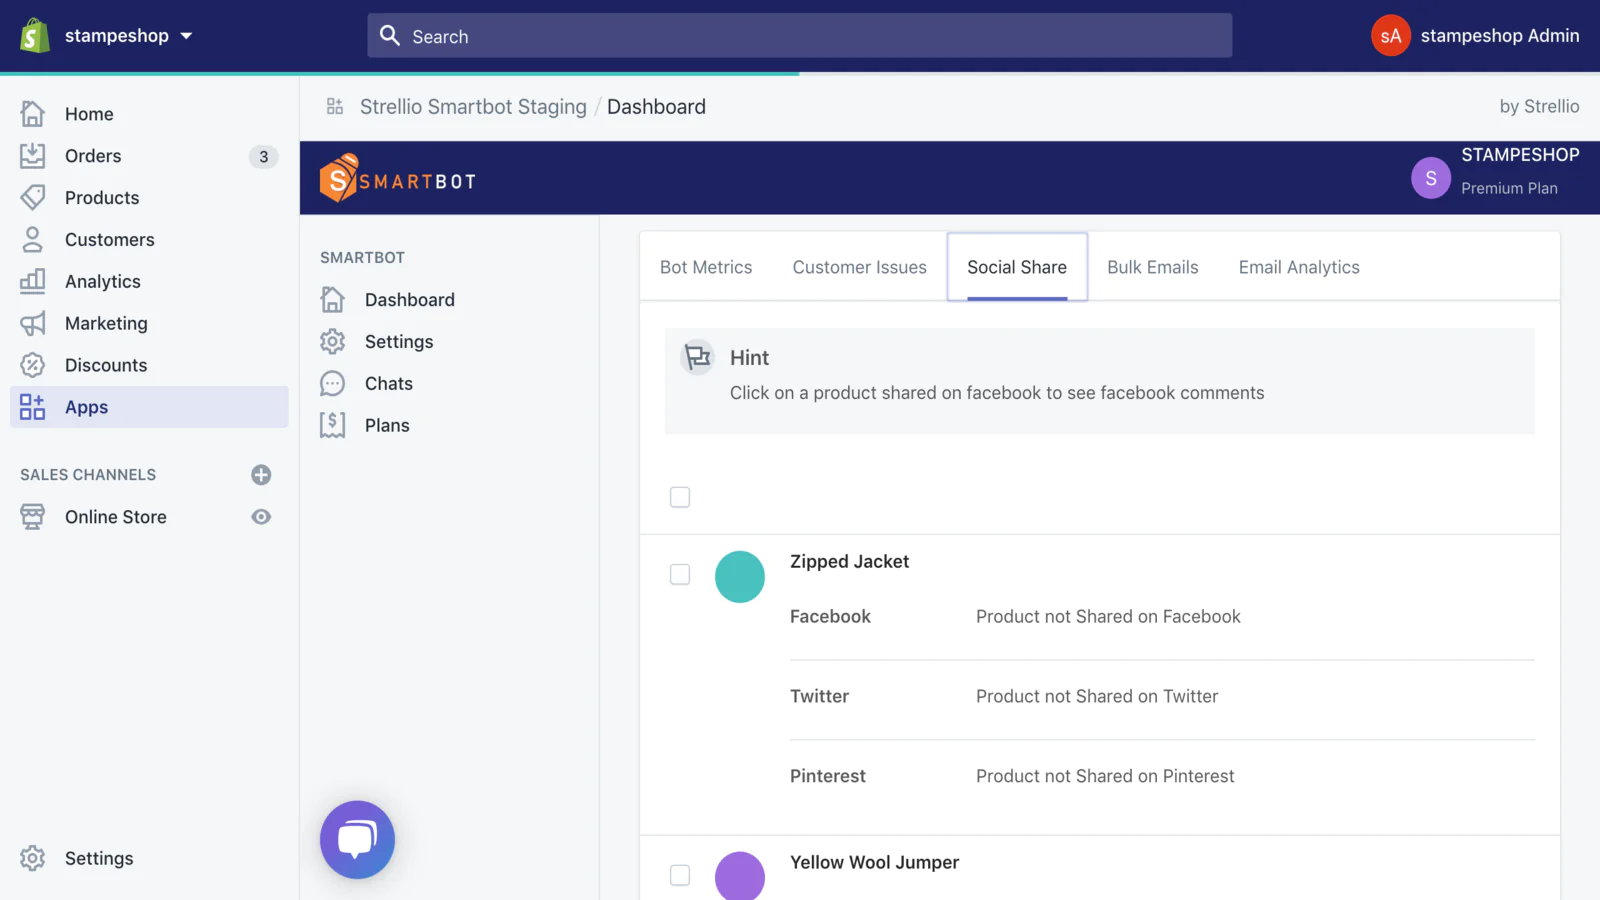The image size is (1600, 900).
Task: Click the Shopify search field
Action: 800,36
